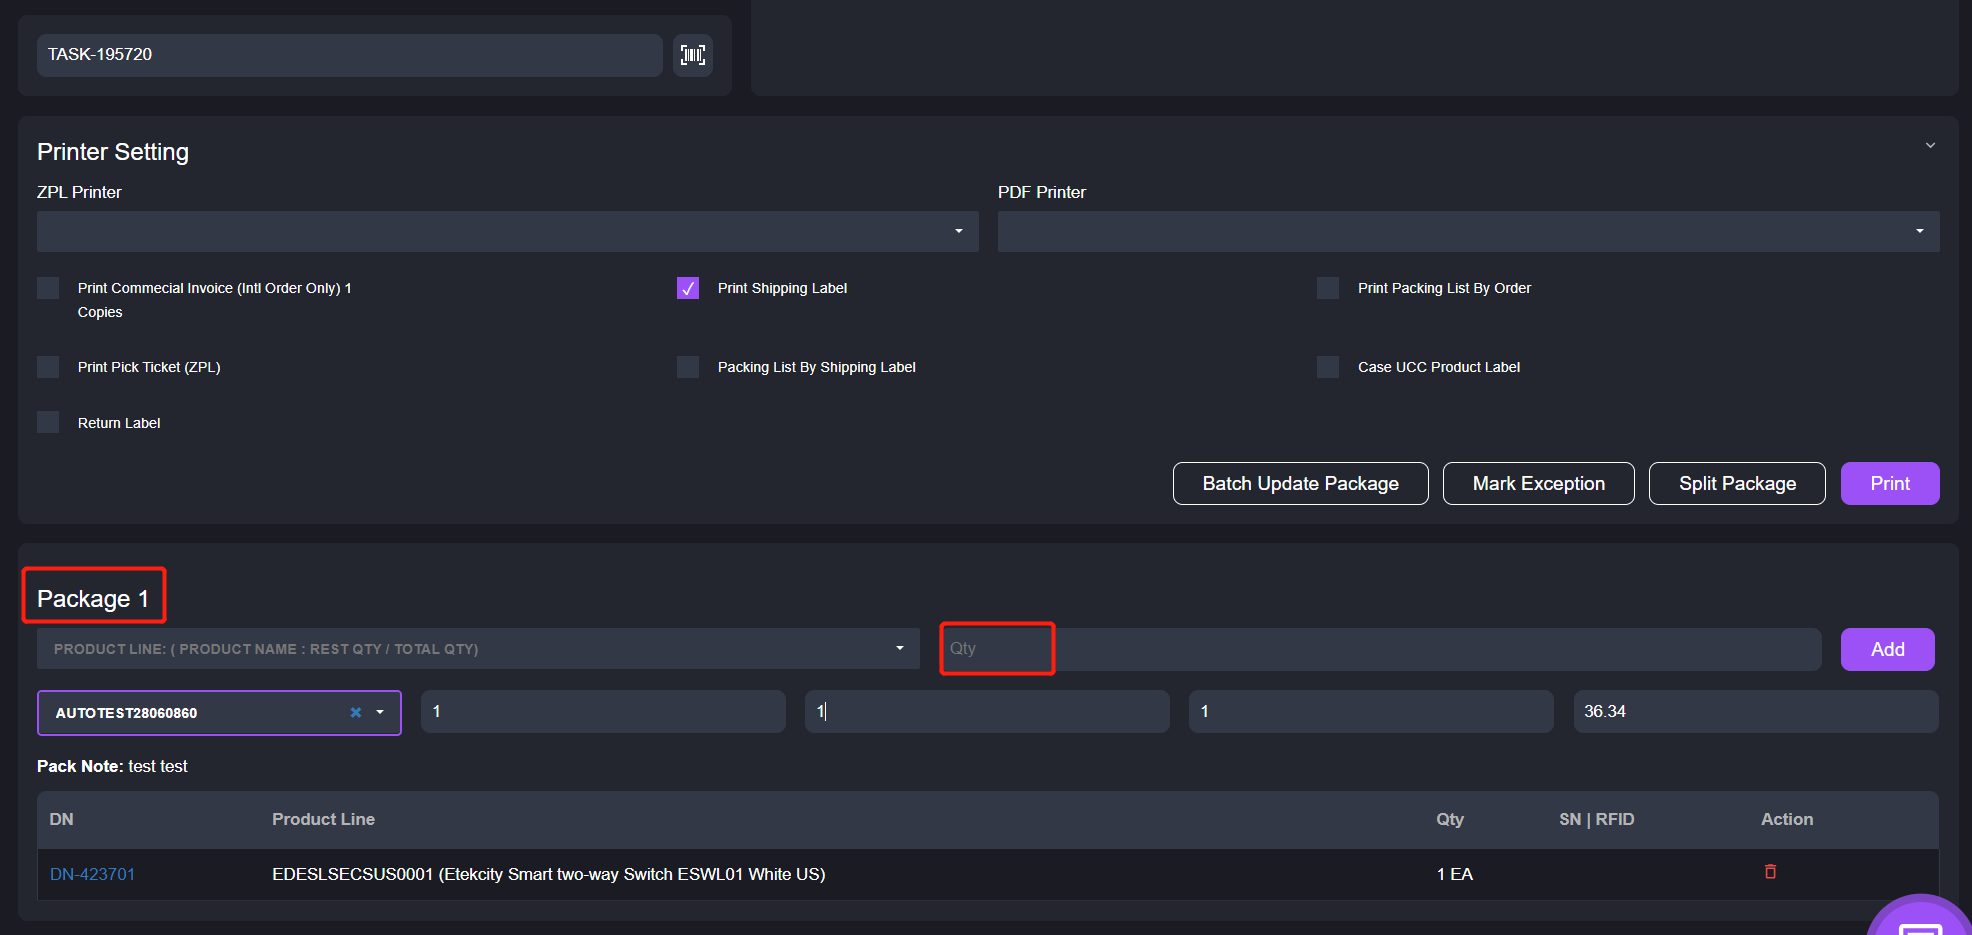The width and height of the screenshot is (1972, 935).
Task: Collapse the Printer Setting panel chevron
Action: click(x=1930, y=146)
